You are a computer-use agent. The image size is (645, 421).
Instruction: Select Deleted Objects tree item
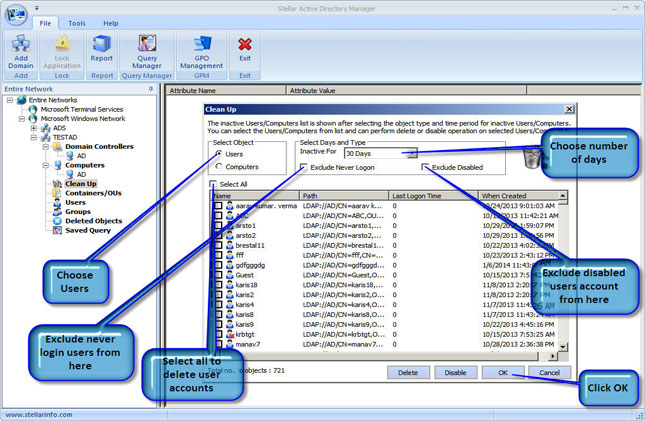[x=94, y=221]
